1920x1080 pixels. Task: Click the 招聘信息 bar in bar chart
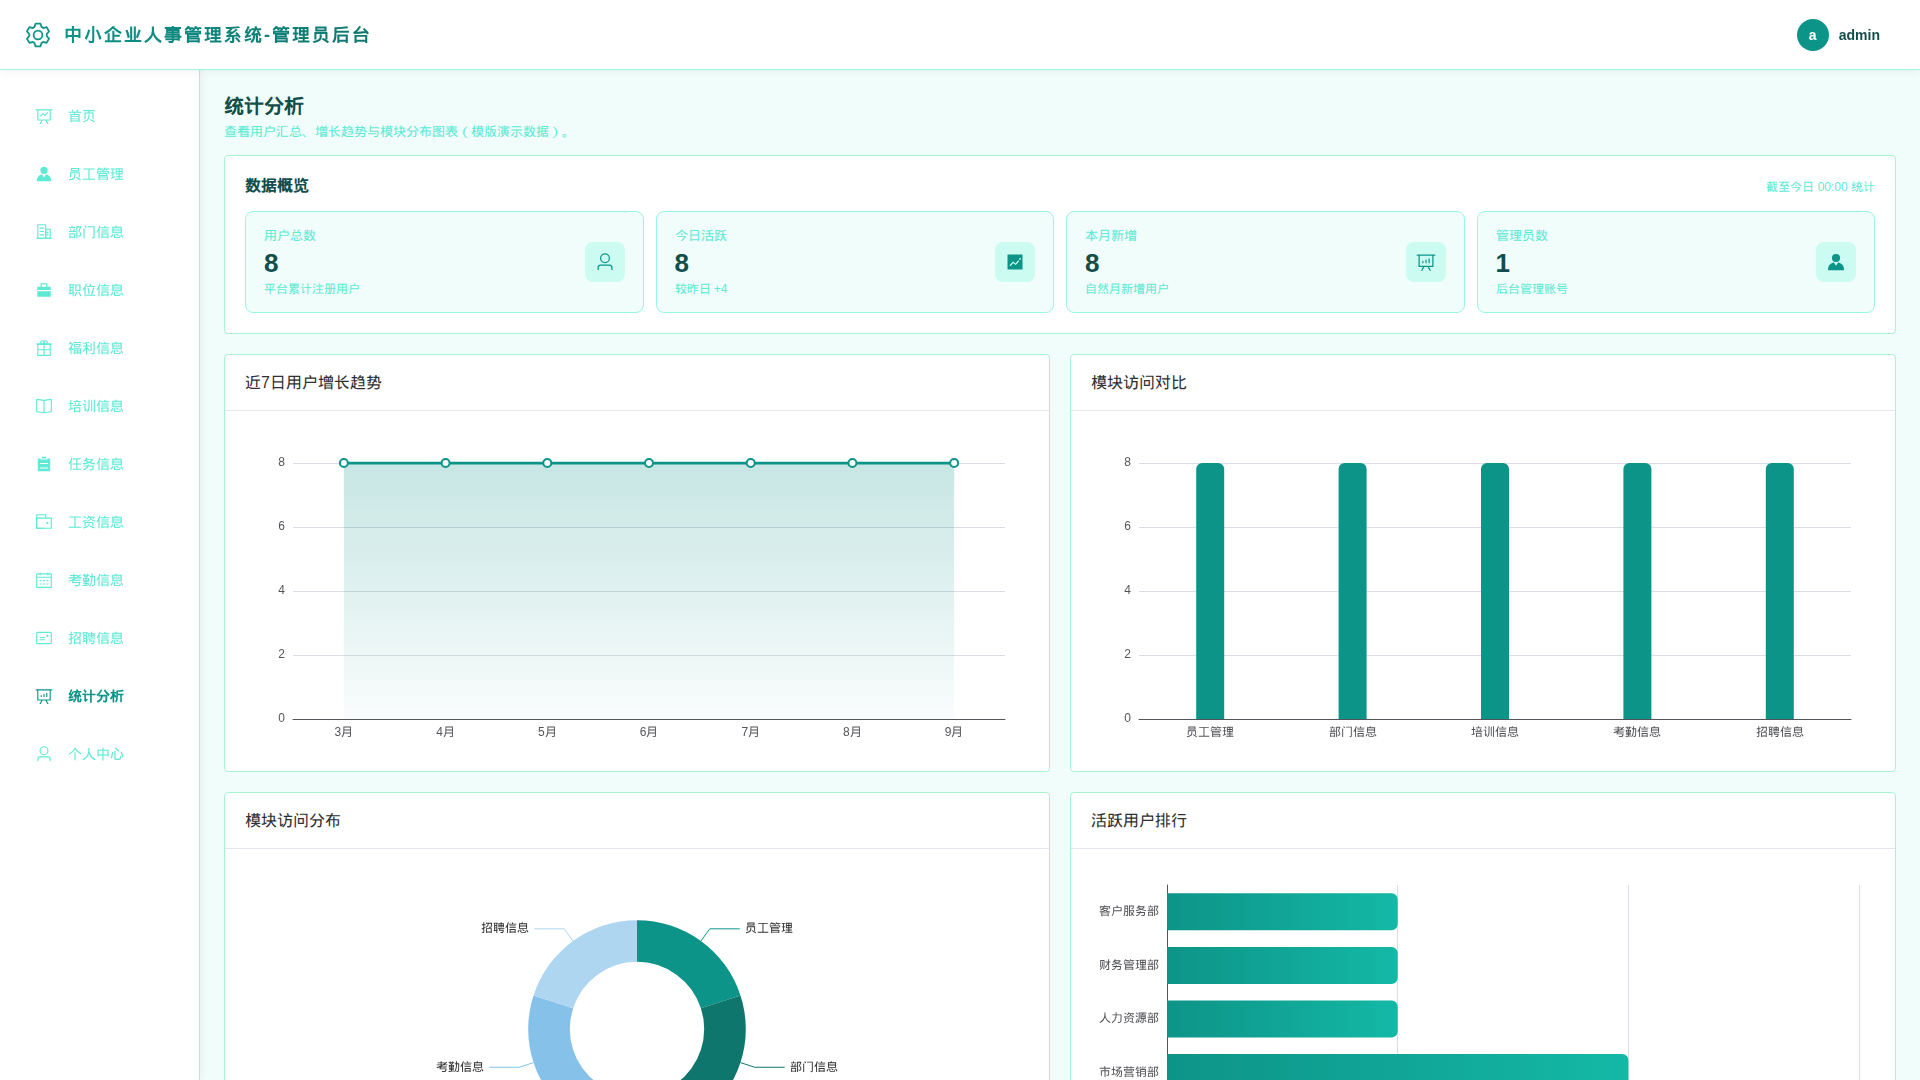1780,591
